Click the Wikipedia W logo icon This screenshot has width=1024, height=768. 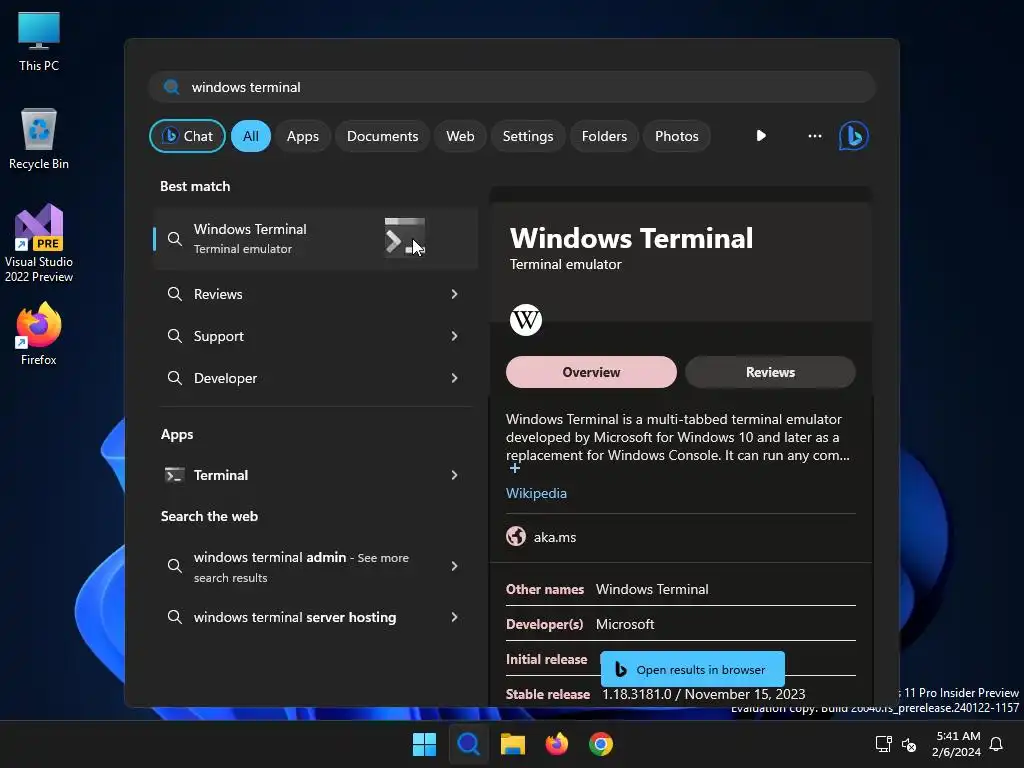click(526, 320)
